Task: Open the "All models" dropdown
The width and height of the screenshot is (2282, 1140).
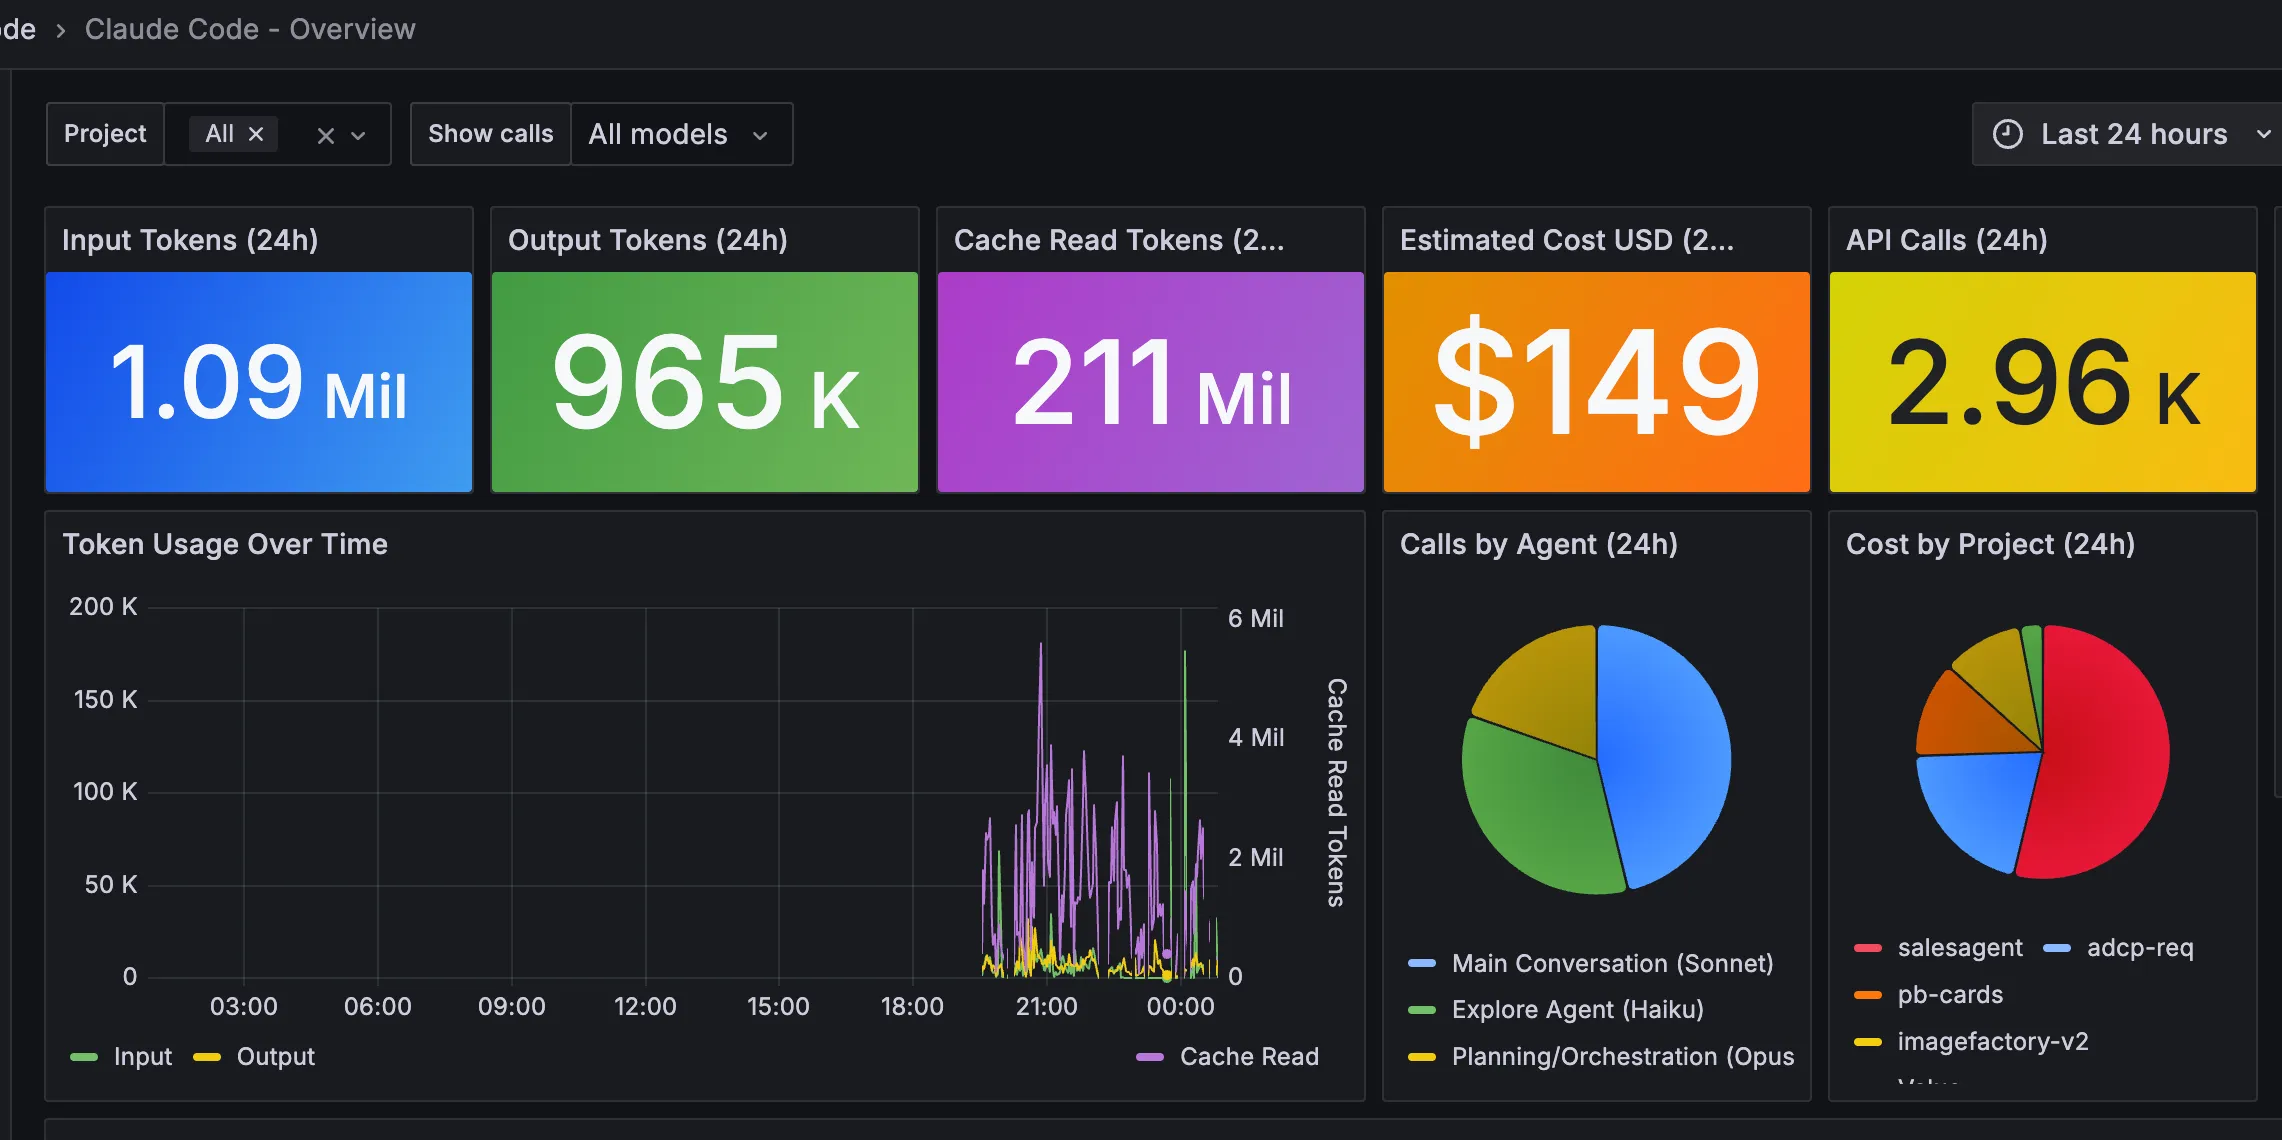Action: 681,133
